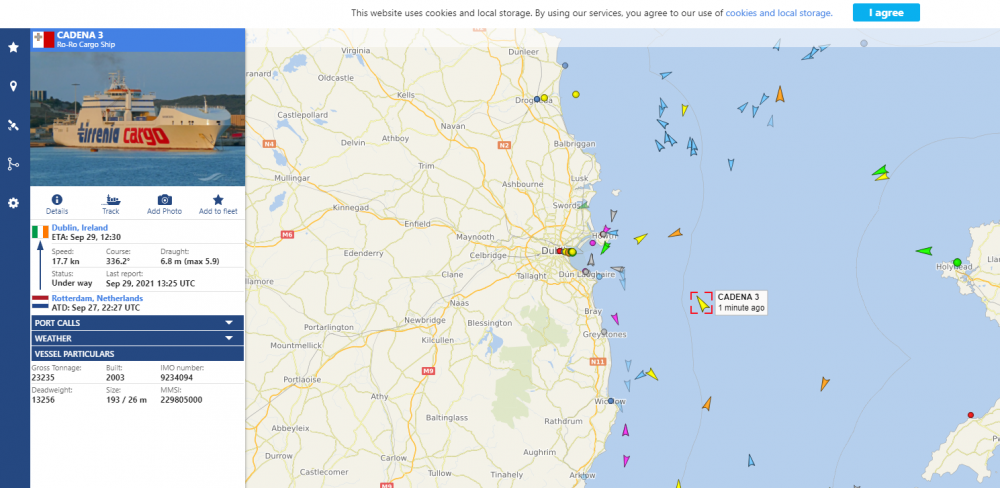
Task: Follow the cookies and local storage link
Action: (778, 13)
